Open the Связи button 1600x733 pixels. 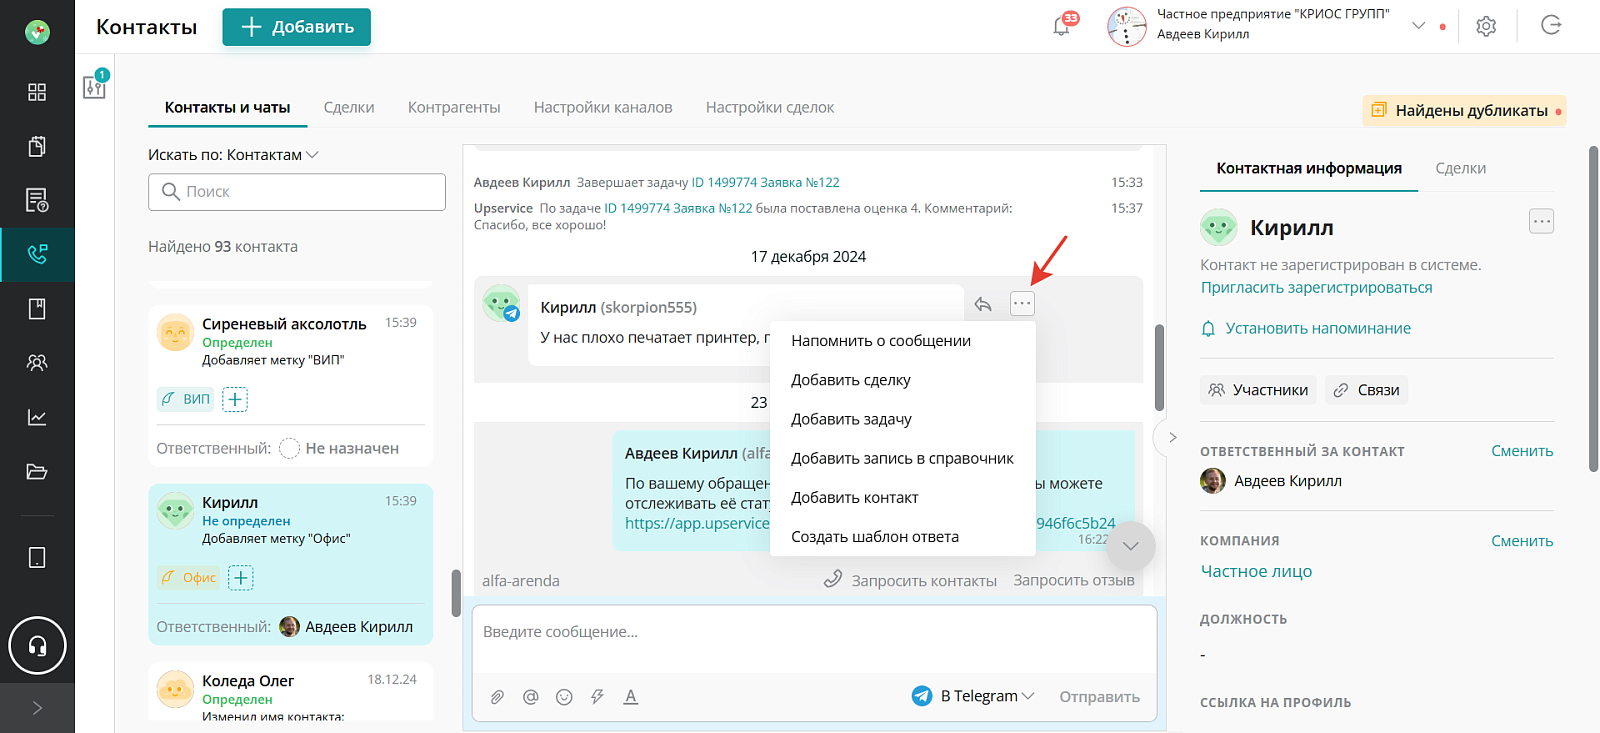1366,390
